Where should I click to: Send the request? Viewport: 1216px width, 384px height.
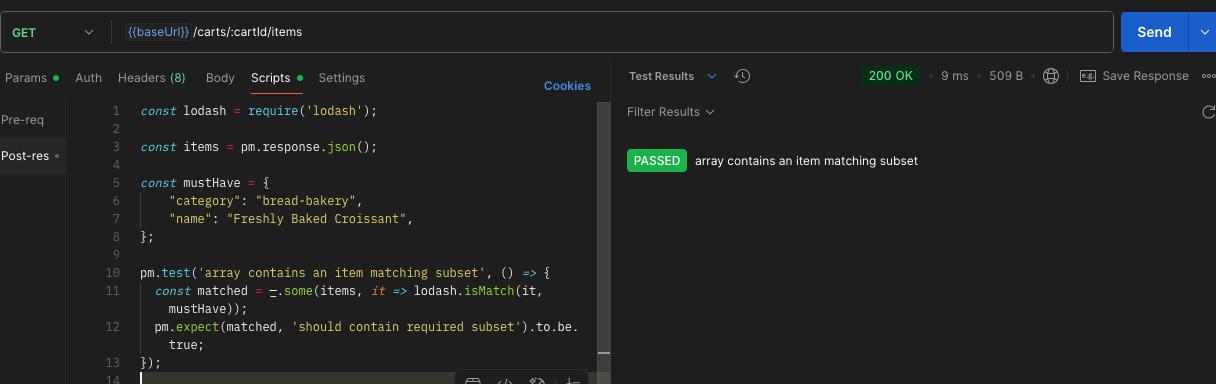[x=1154, y=32]
